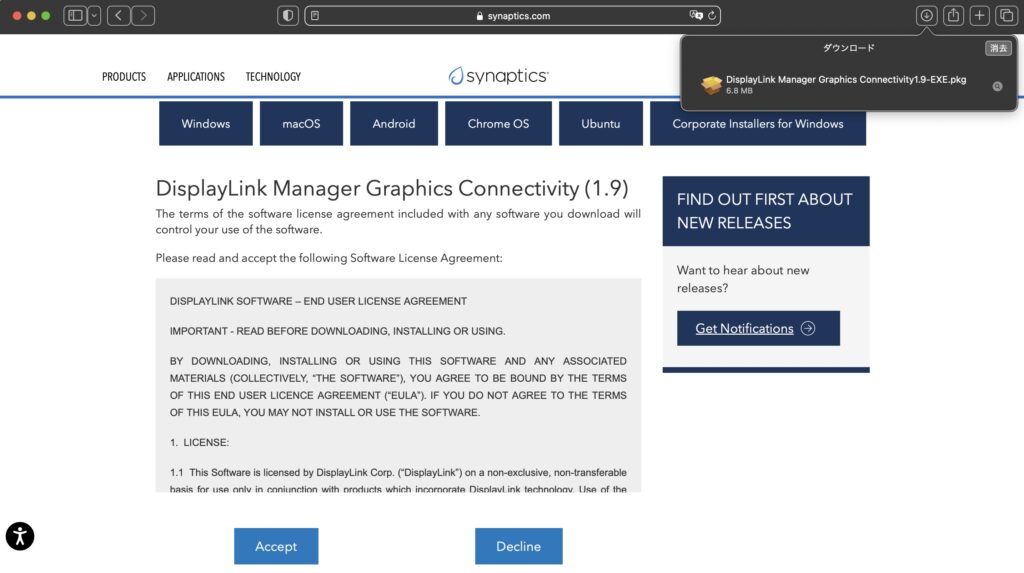Viewport: 1024px width, 573px height.
Task: Click the FIND OUT FIRST ABOUT NEW RELEASES banner
Action: coord(766,211)
